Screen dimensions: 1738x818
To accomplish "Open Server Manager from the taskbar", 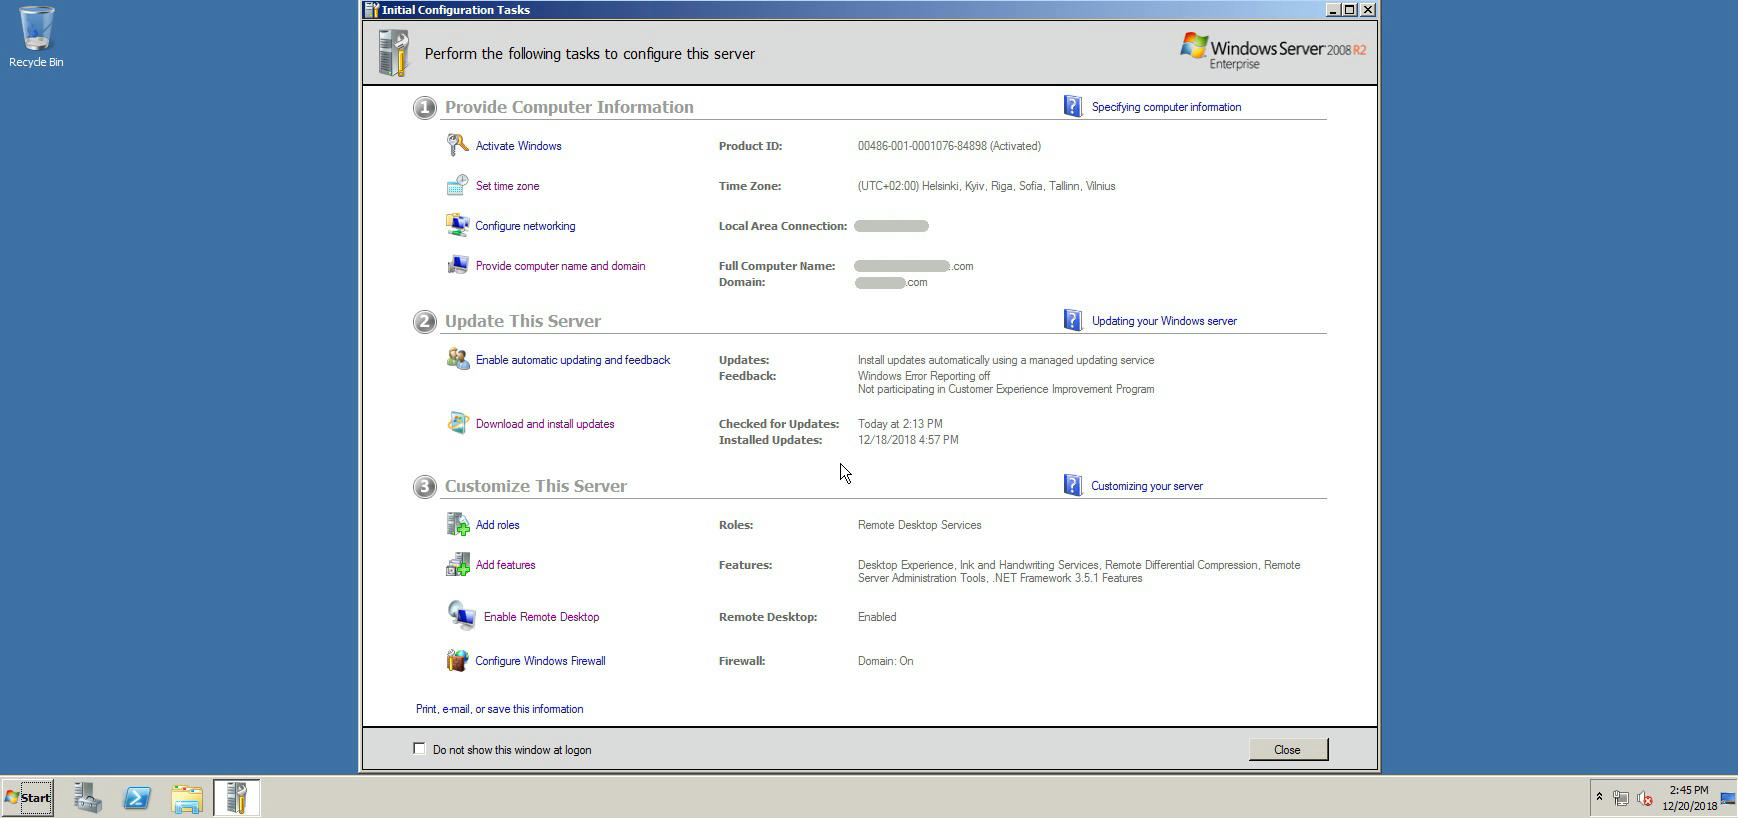I will (x=87, y=798).
